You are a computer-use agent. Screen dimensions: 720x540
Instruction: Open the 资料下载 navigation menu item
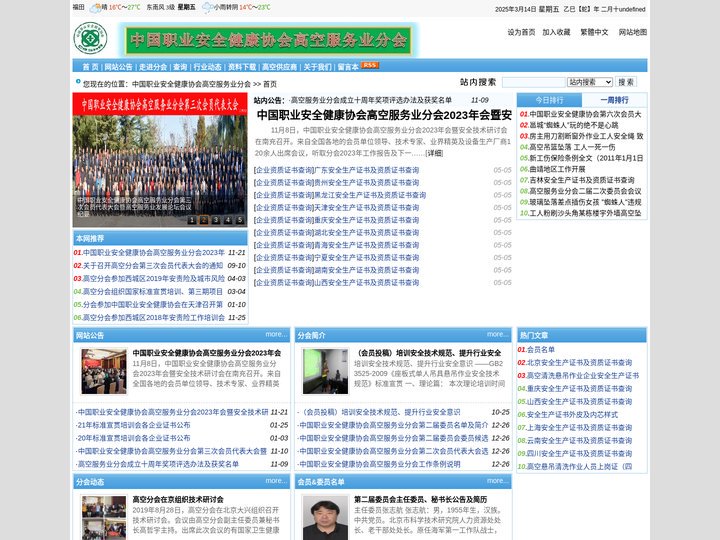point(242,67)
